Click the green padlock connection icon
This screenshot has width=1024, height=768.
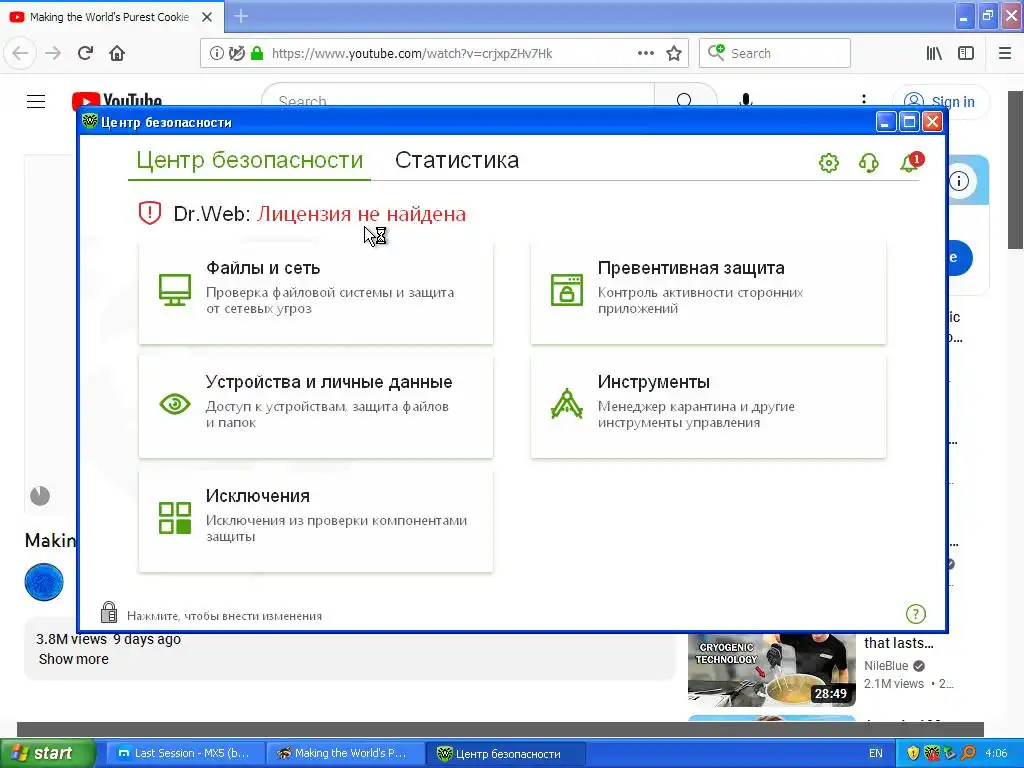click(x=257, y=53)
